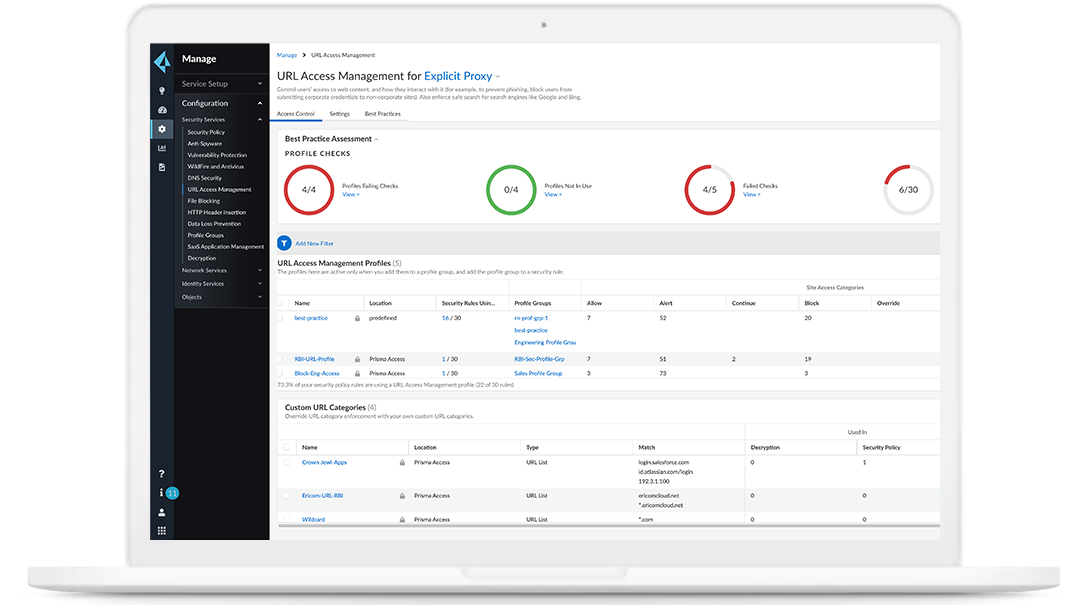This screenshot has height=605, width=1087.
Task: Click the document/report icon in the sidebar
Action: 162,166
